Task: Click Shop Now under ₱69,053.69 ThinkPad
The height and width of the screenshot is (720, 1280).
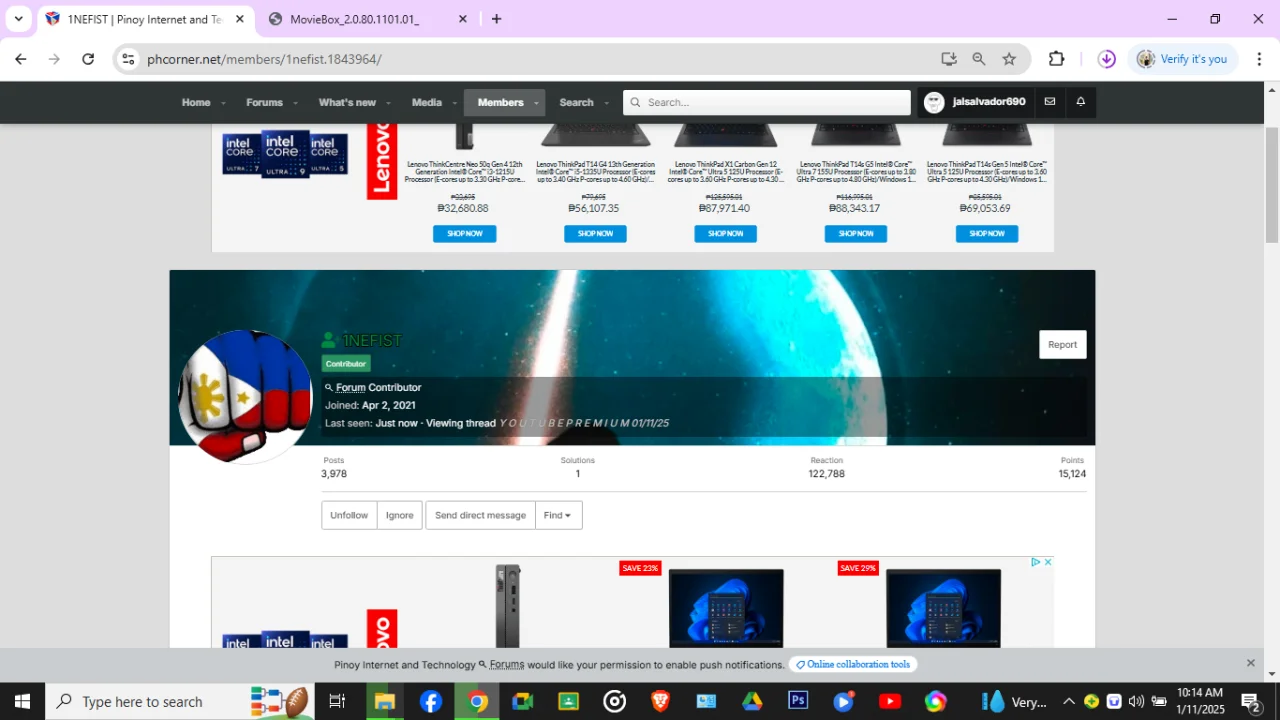Action: coord(987,233)
